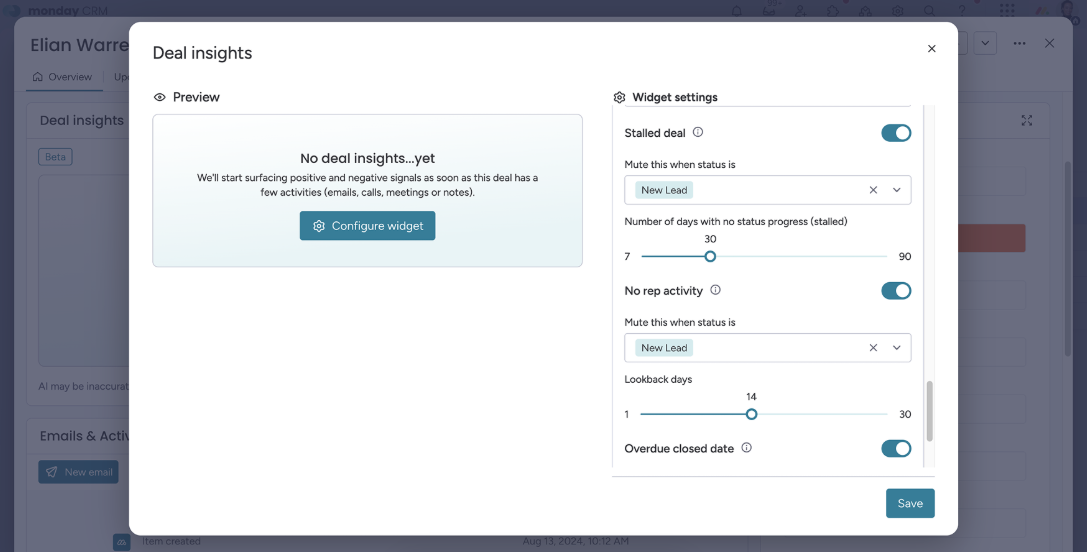The height and width of the screenshot is (552, 1087).
Task: Click the Beta badge in background widget
Action: 55,157
